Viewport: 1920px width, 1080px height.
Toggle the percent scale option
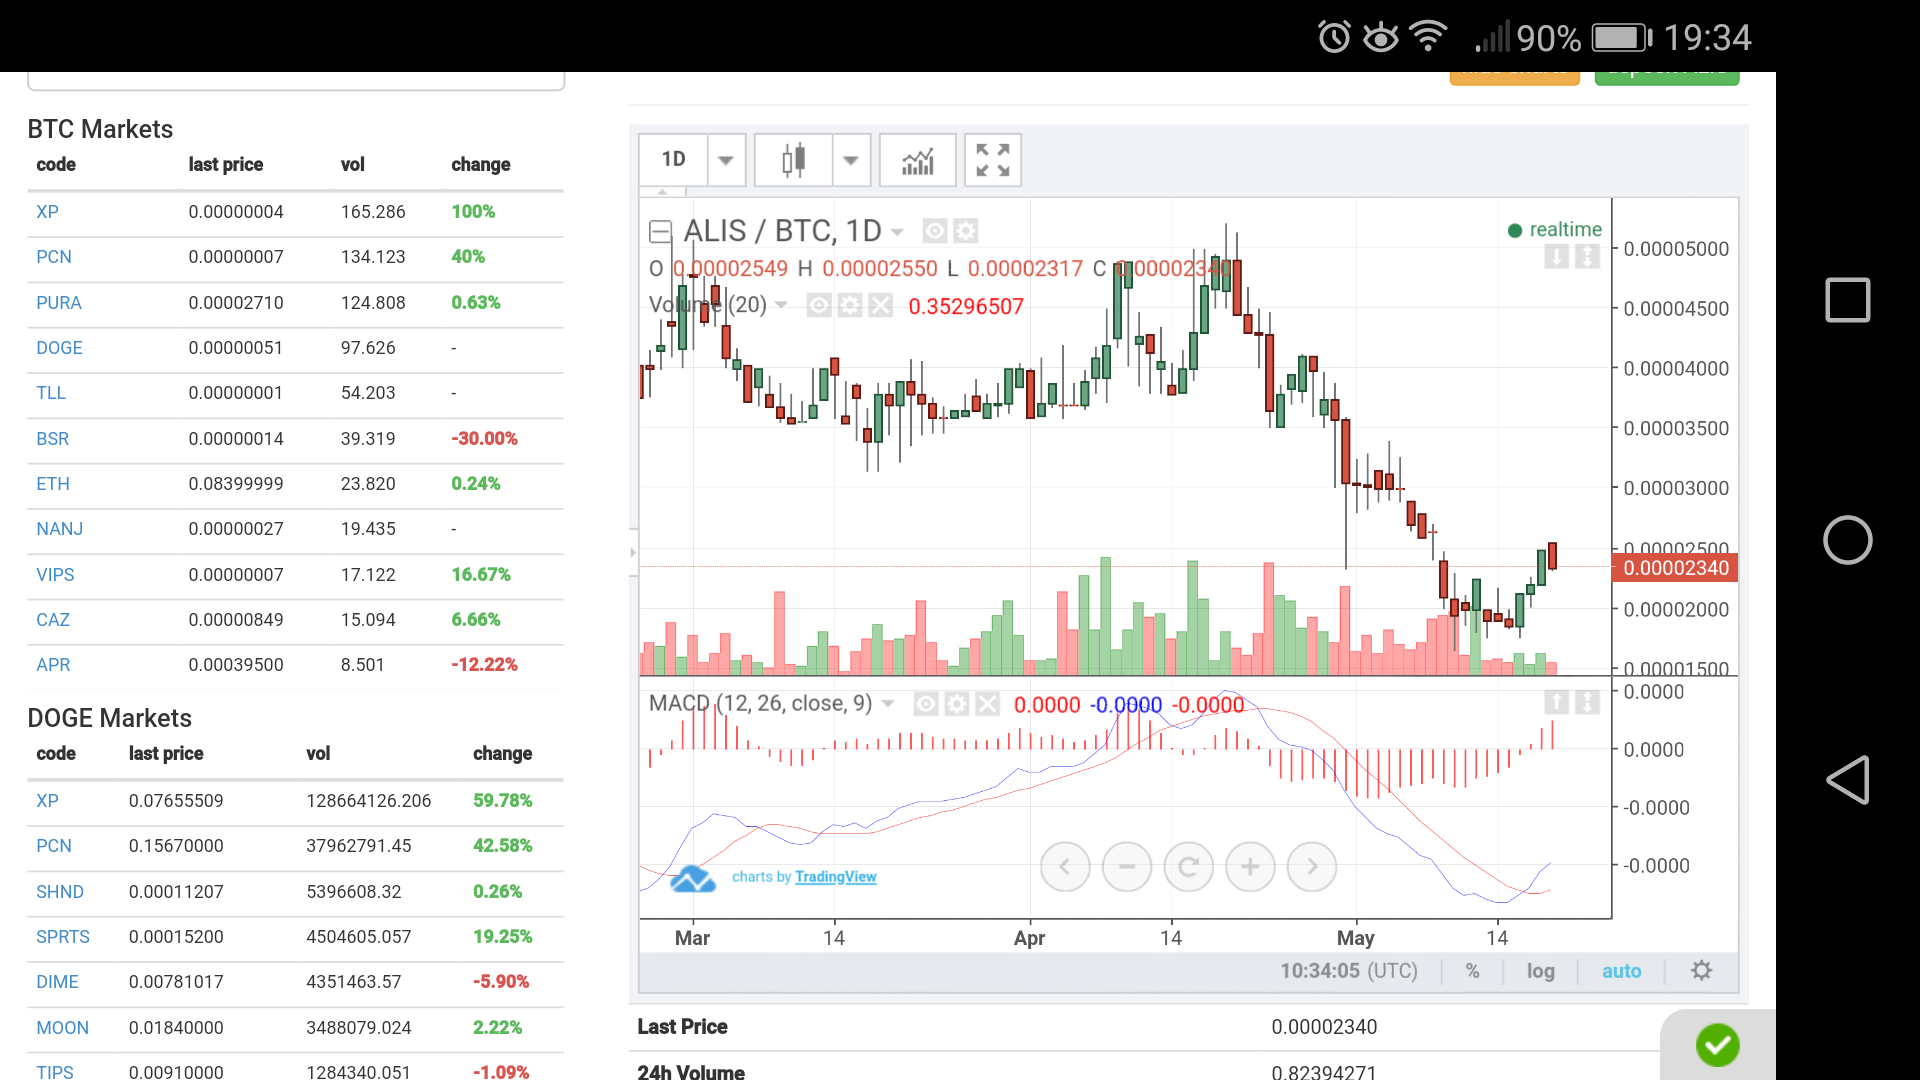click(1472, 971)
